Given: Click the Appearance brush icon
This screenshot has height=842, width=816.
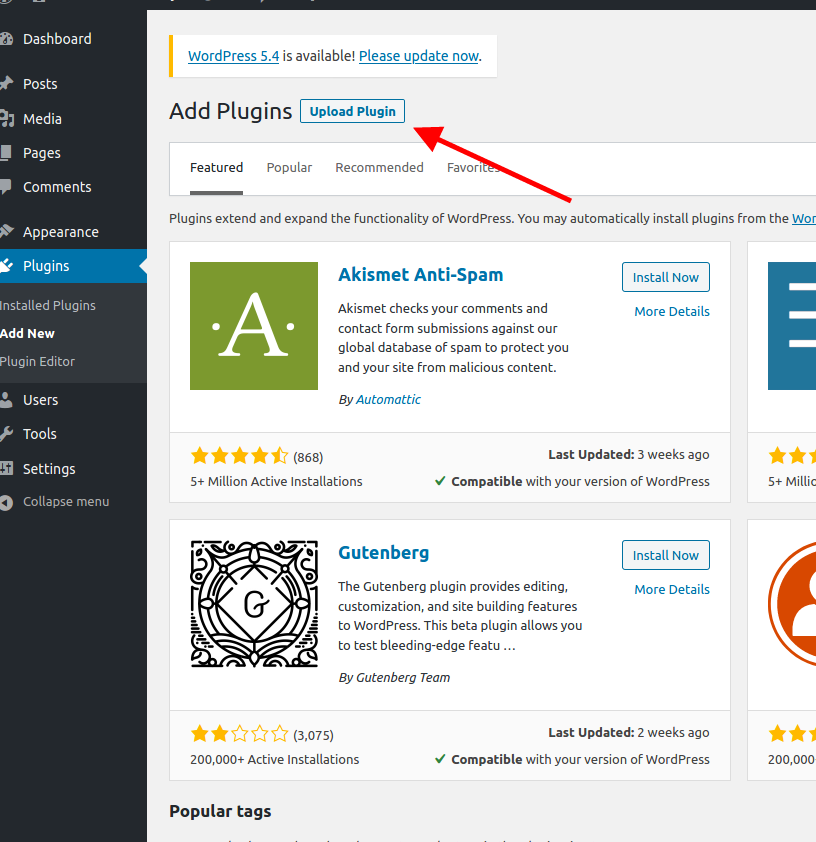Looking at the screenshot, I should 6,231.
